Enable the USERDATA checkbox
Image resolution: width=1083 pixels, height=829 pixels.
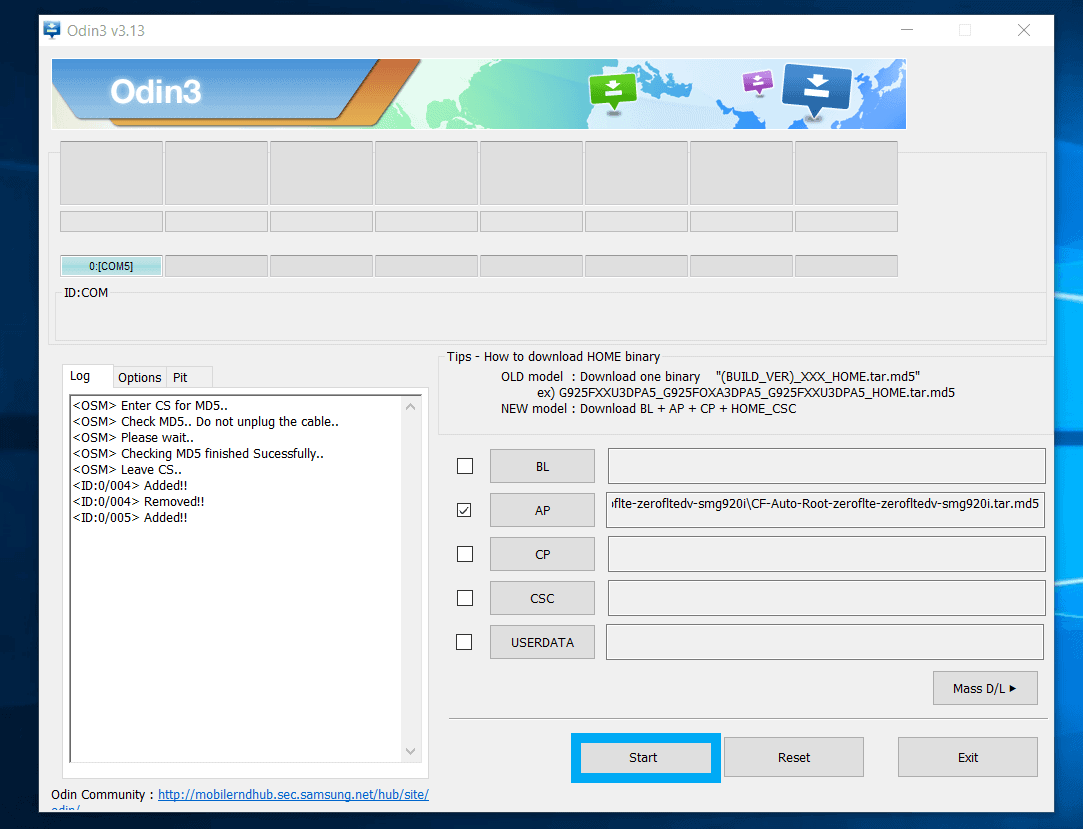[x=465, y=642]
